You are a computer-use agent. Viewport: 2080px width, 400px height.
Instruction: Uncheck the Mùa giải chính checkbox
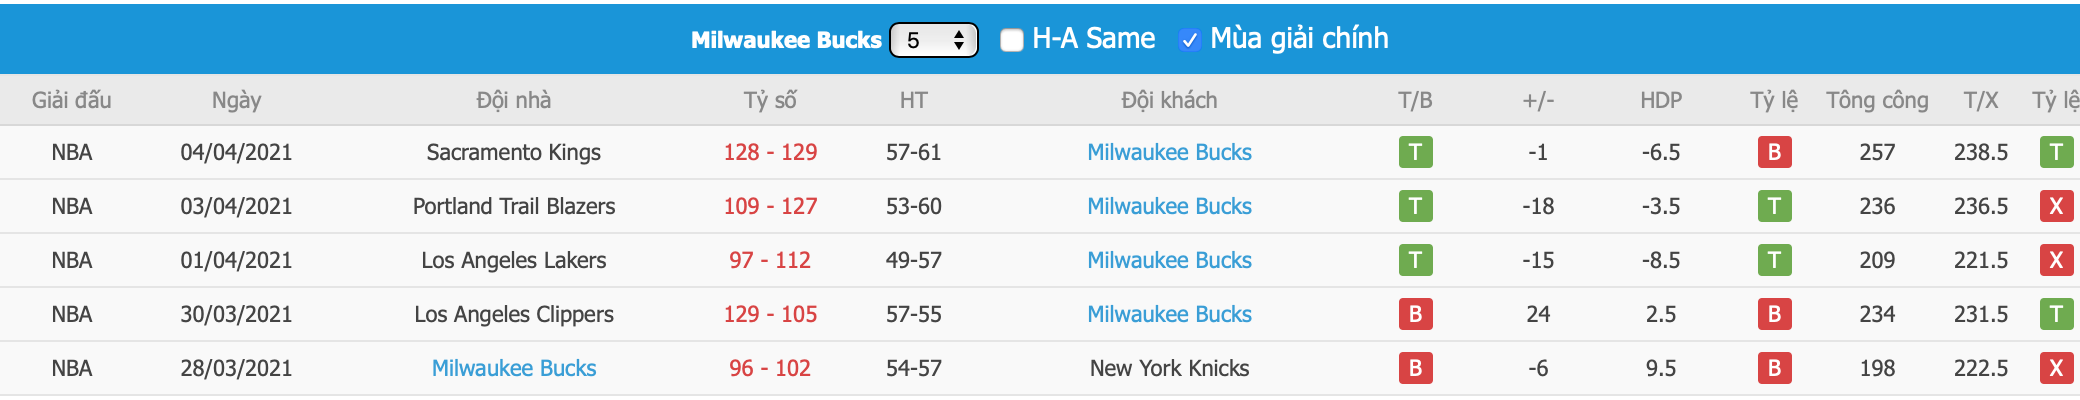(1189, 40)
